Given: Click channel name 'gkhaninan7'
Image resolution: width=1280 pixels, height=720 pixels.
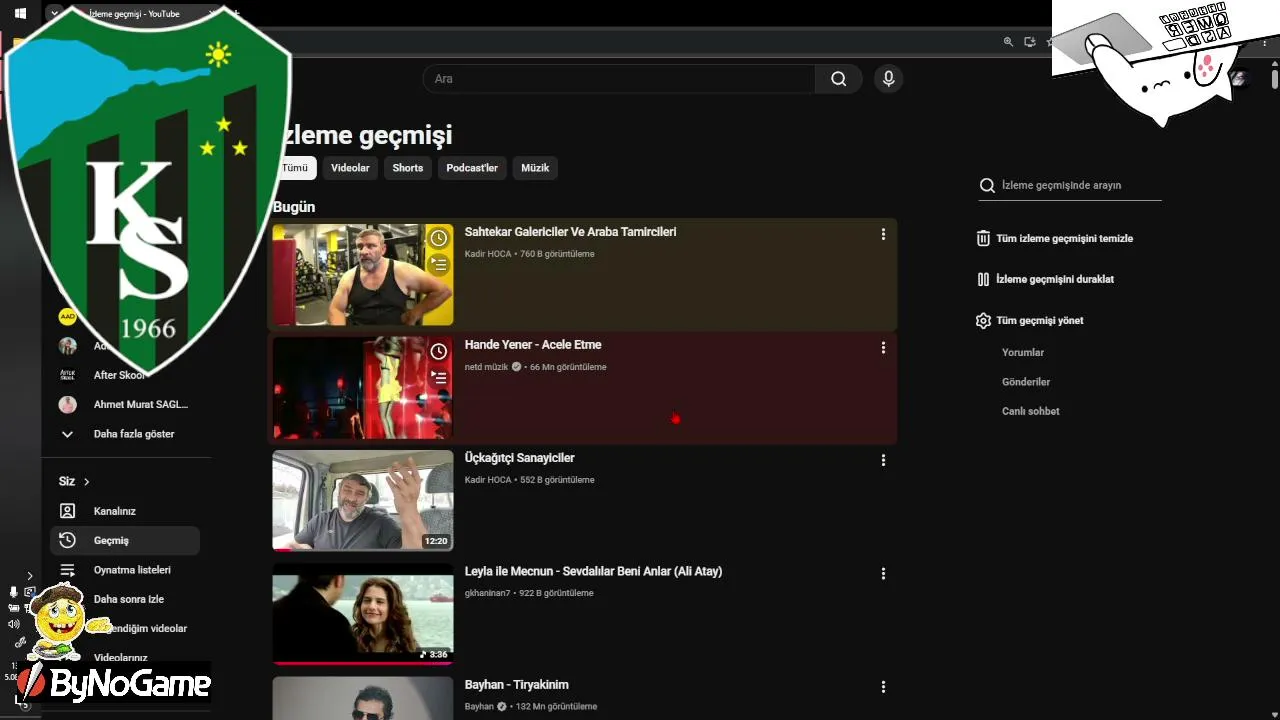Looking at the screenshot, I should click(x=487, y=593).
